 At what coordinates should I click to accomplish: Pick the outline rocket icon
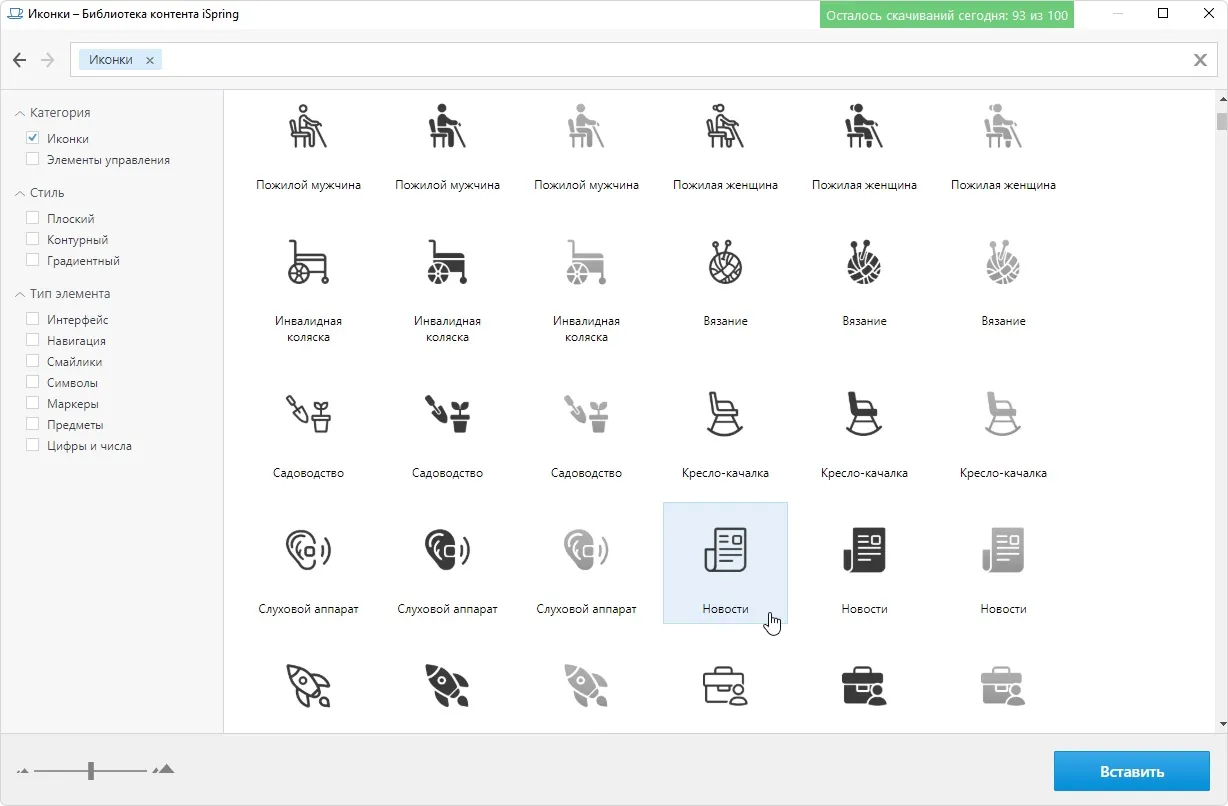click(308, 686)
